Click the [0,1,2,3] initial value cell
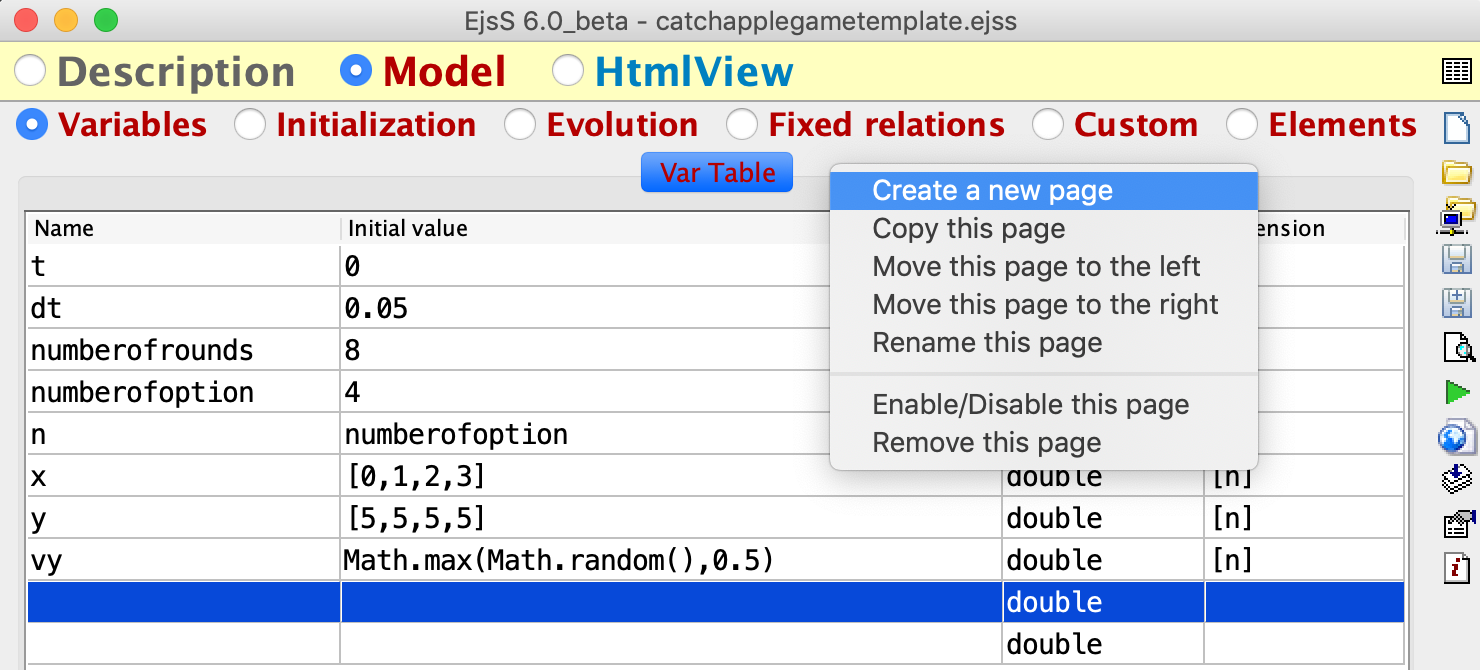The height and width of the screenshot is (670, 1480). (671, 476)
